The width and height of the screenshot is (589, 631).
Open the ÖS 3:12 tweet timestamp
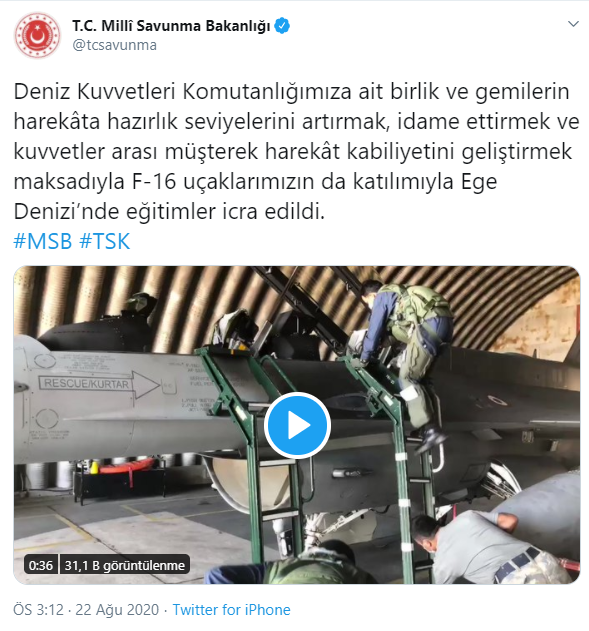[38, 610]
